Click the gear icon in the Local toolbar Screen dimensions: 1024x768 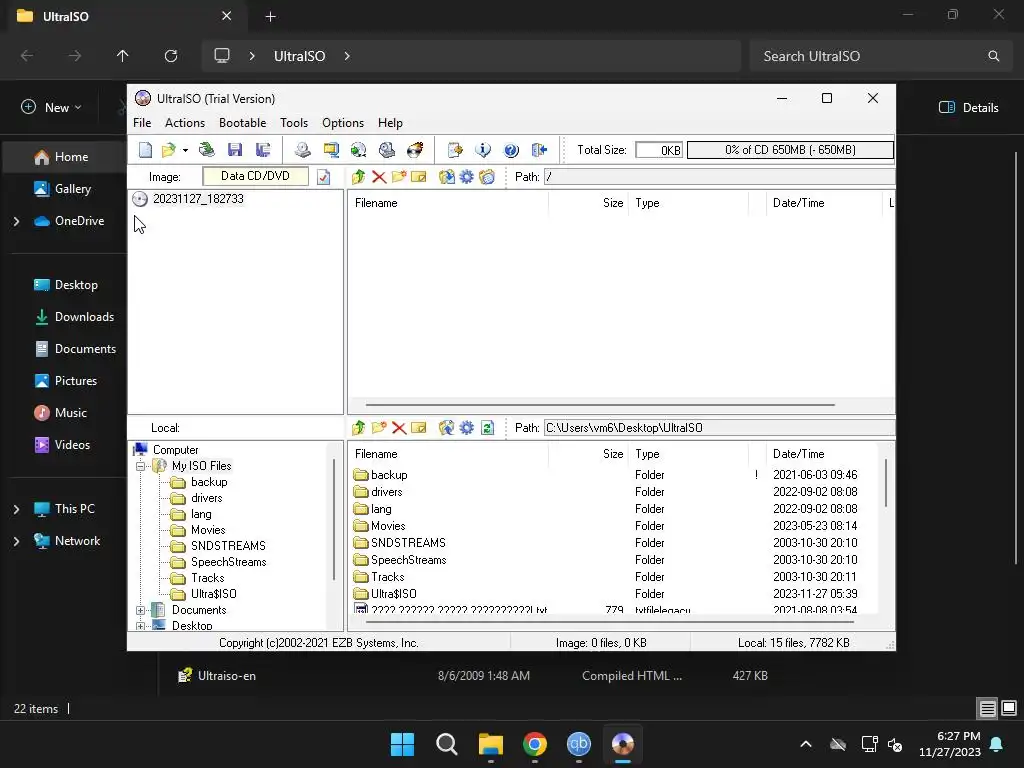click(x=466, y=428)
